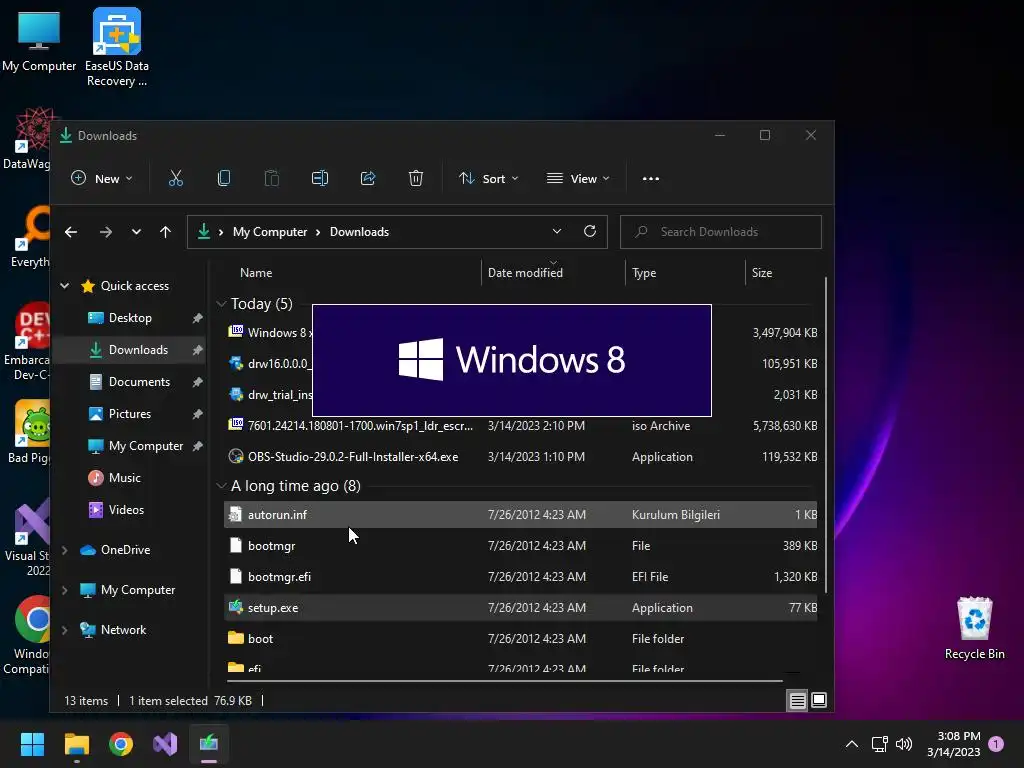1024x768 pixels.
Task: Expand the address bar history dropdown
Action: (556, 231)
